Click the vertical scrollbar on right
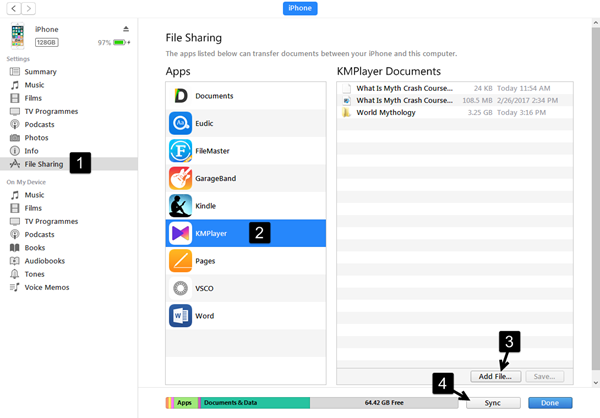The width and height of the screenshot is (600, 418). tap(596, 198)
